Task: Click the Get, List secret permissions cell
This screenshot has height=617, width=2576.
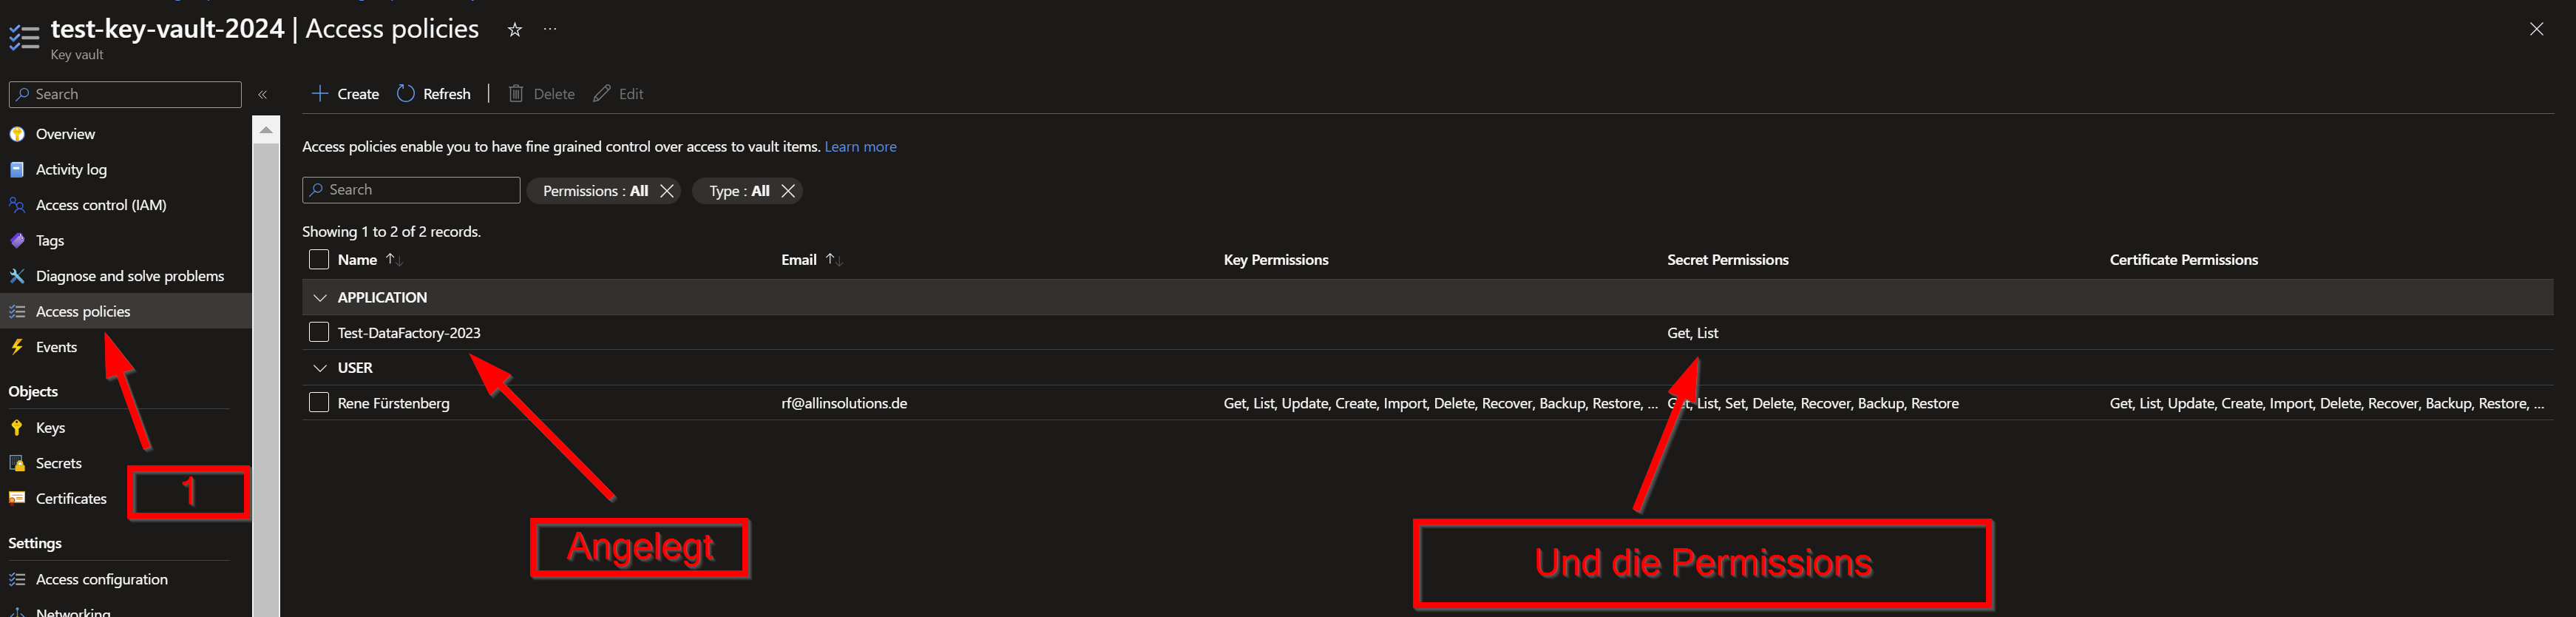Action: pos(1692,333)
